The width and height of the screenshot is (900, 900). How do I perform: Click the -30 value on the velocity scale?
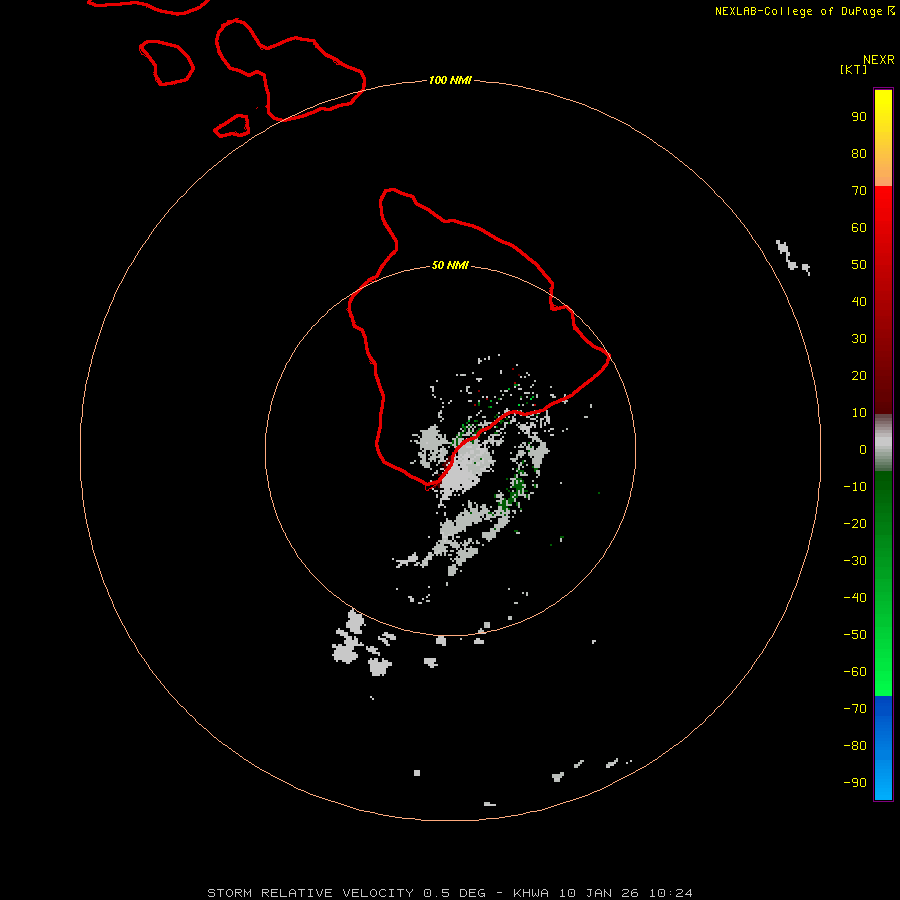click(855, 561)
